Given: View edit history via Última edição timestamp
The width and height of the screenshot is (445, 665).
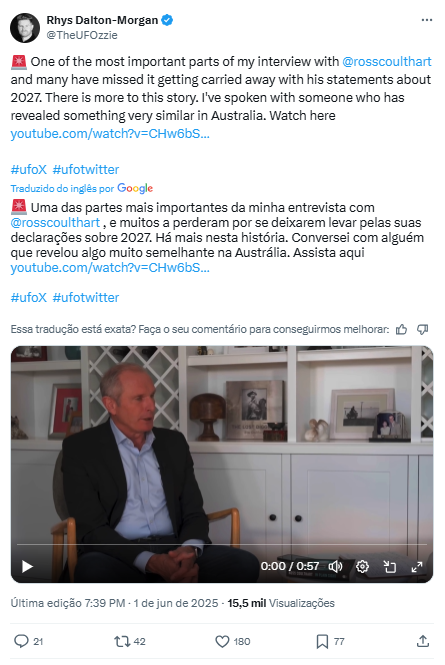Looking at the screenshot, I should point(68,603).
